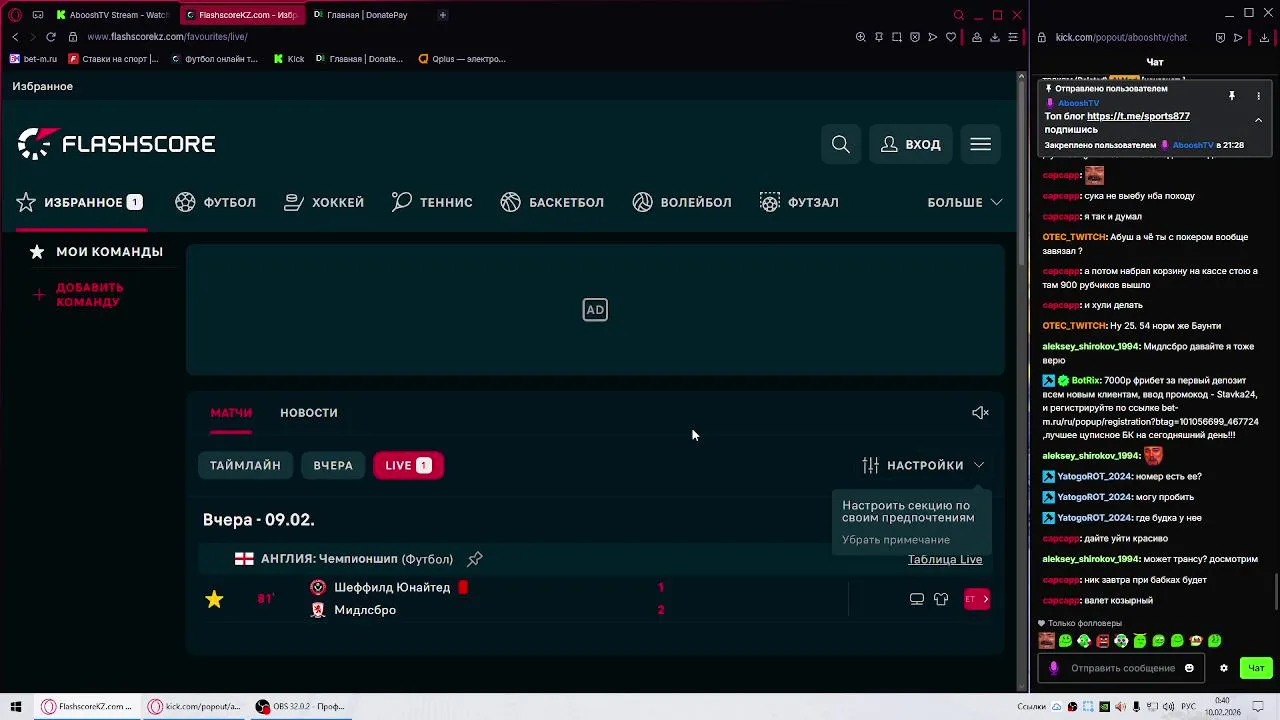Screen dimensions: 1280x720
Task: Click ДОБАВИТЬ КОМАНДУ link
Action: pyautogui.click(x=78, y=294)
